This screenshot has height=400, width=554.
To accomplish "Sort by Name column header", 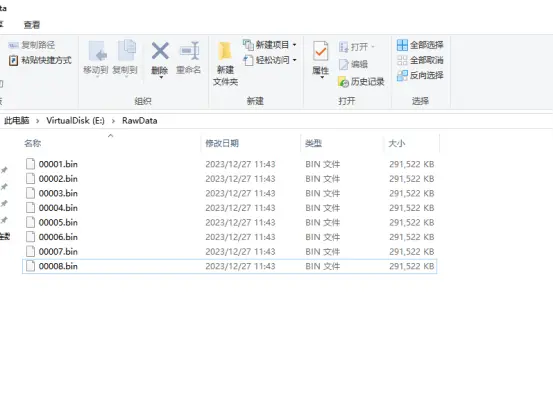I will (x=33, y=143).
